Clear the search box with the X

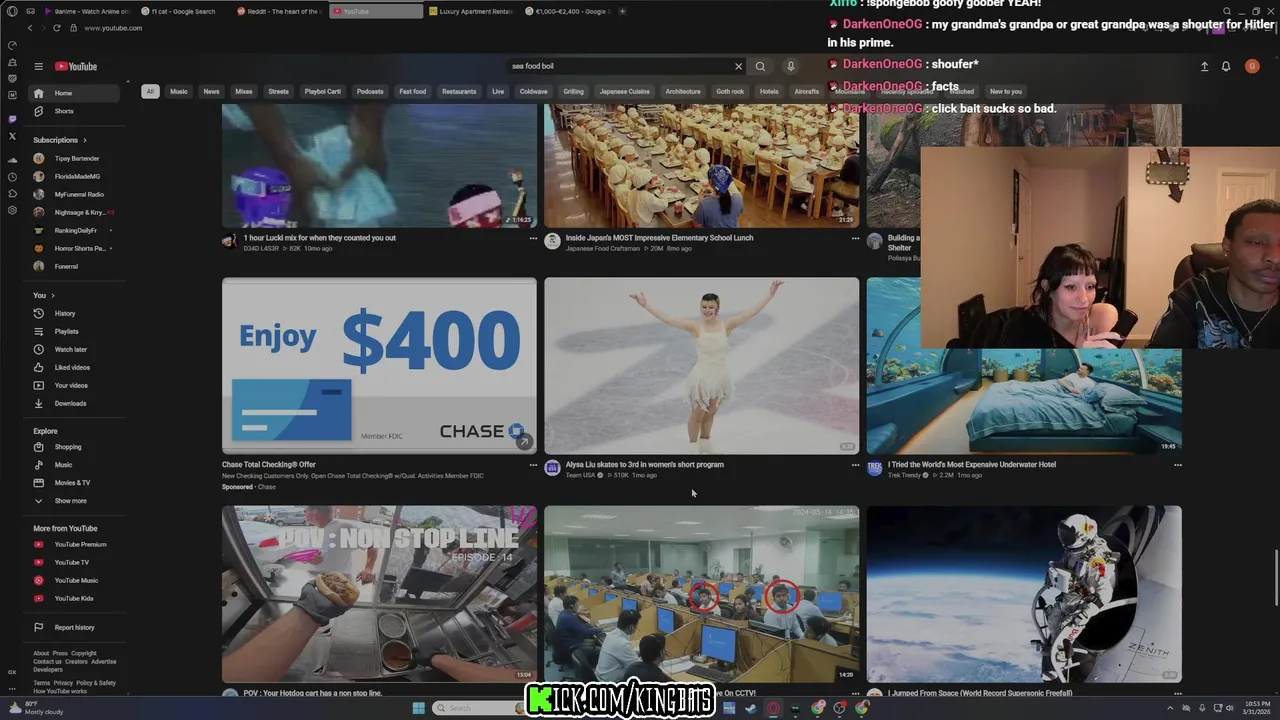coord(739,66)
